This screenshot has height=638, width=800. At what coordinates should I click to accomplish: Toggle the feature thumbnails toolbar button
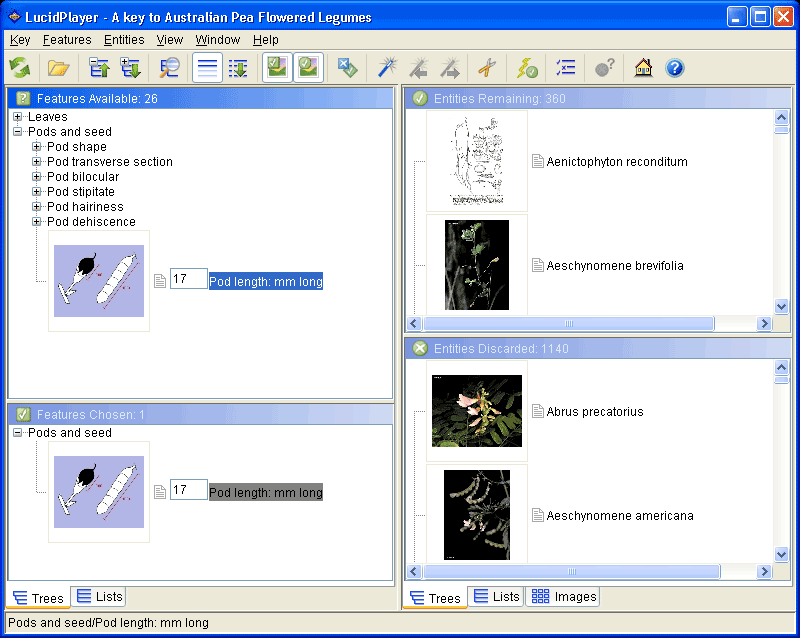(x=277, y=68)
